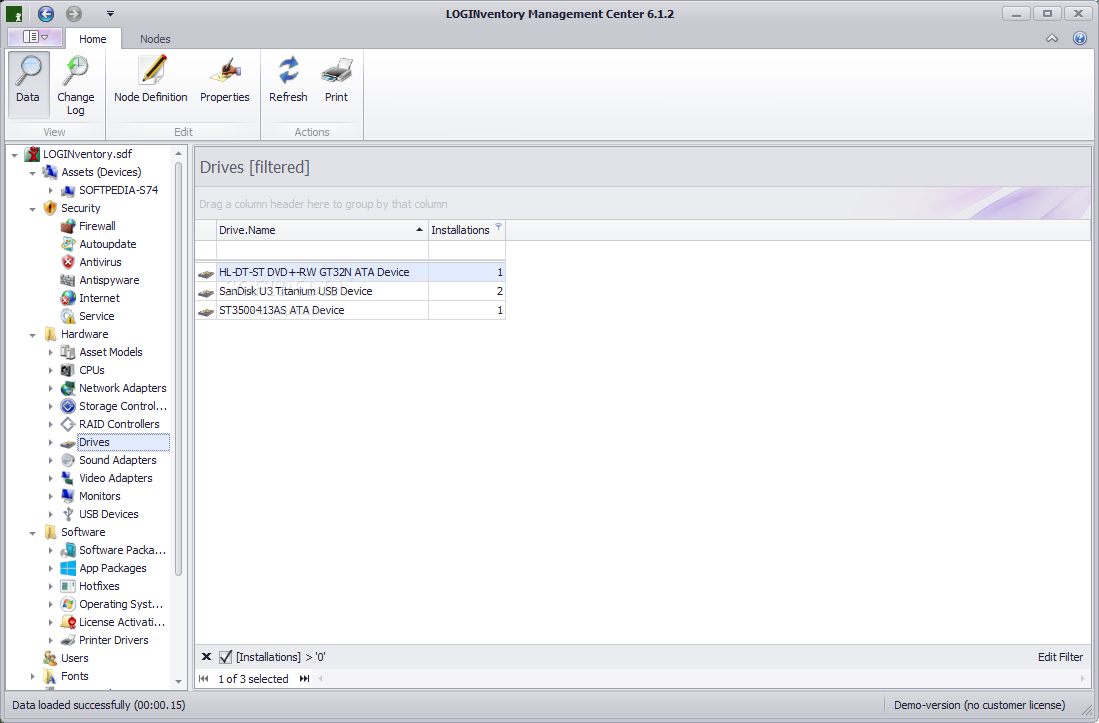Screen dimensions: 1099x723
Task: Click the Installations filter row field
Action: 467,250
